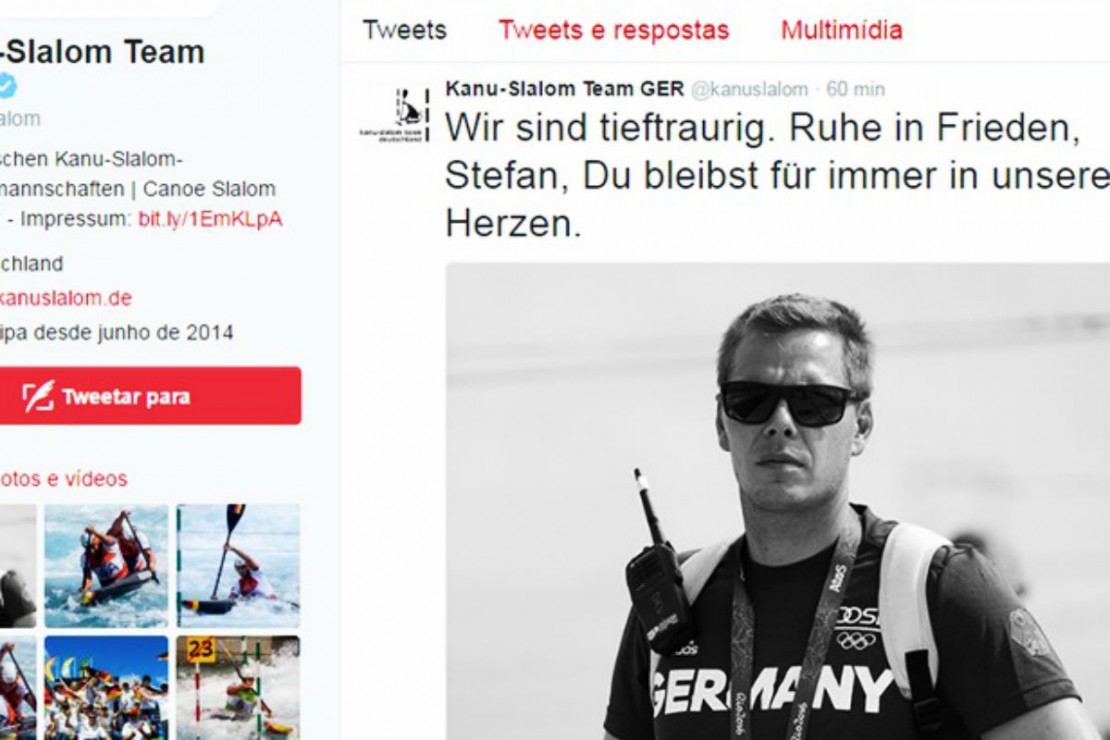Open the Fotos e vídeos section link
This screenshot has width=1110, height=740.
[x=63, y=479]
